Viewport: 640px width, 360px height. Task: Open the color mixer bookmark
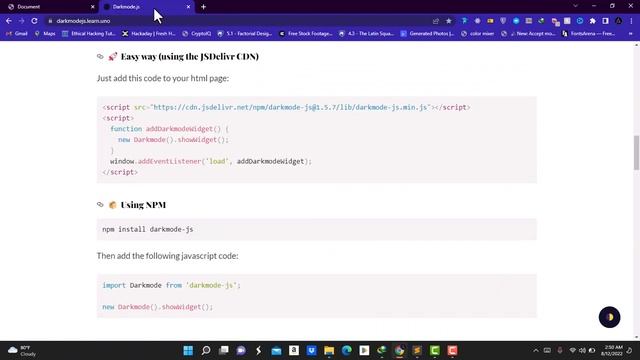click(478, 34)
